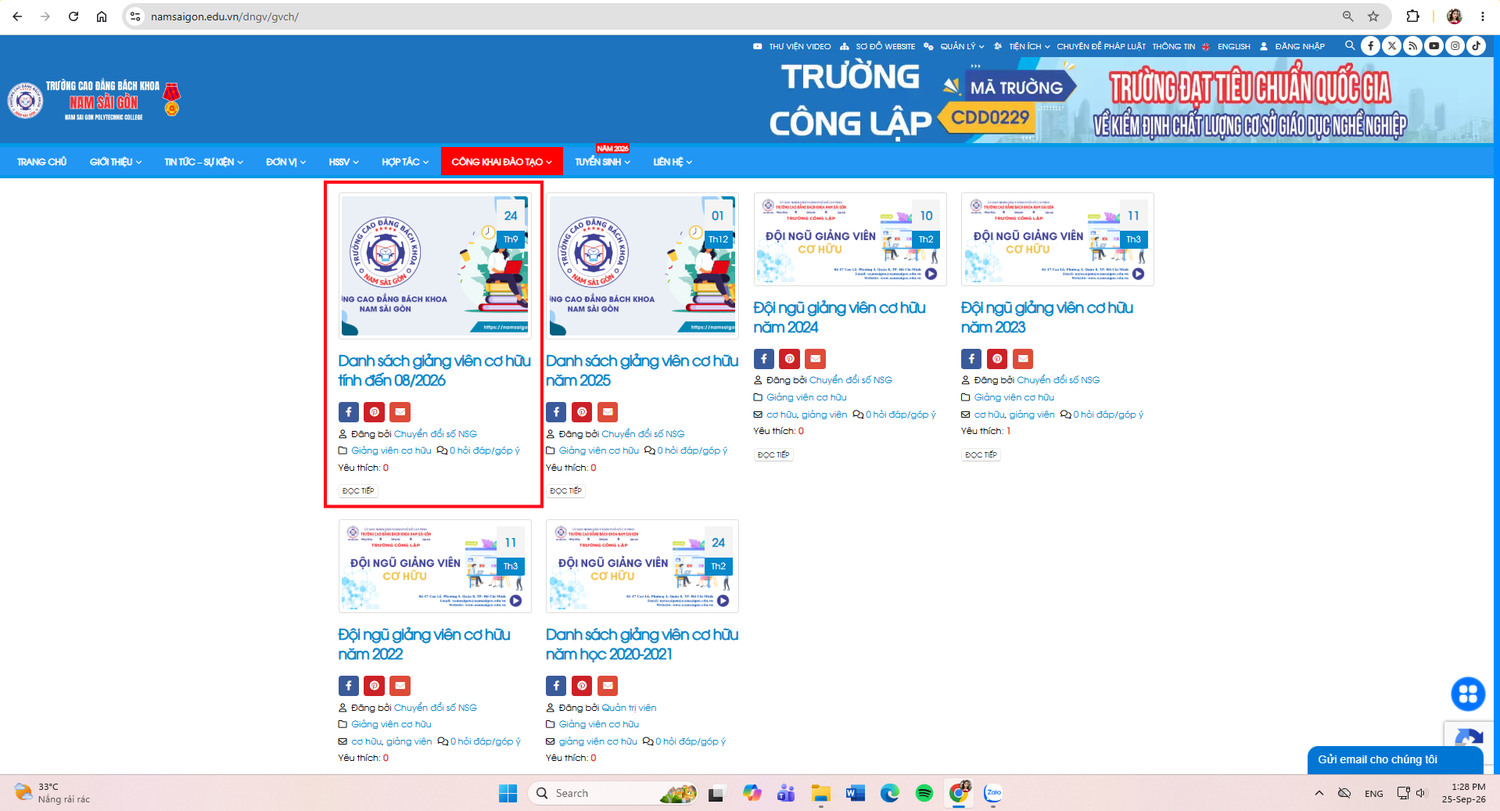Share 'năm 2023' post on Facebook
Screen dimensions: 1500x811
971,358
